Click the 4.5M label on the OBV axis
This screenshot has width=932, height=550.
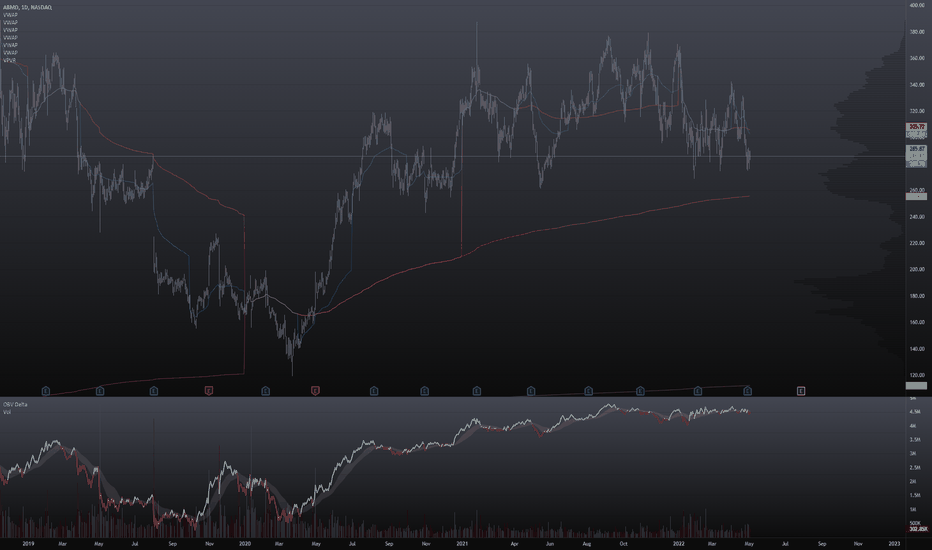(x=915, y=411)
